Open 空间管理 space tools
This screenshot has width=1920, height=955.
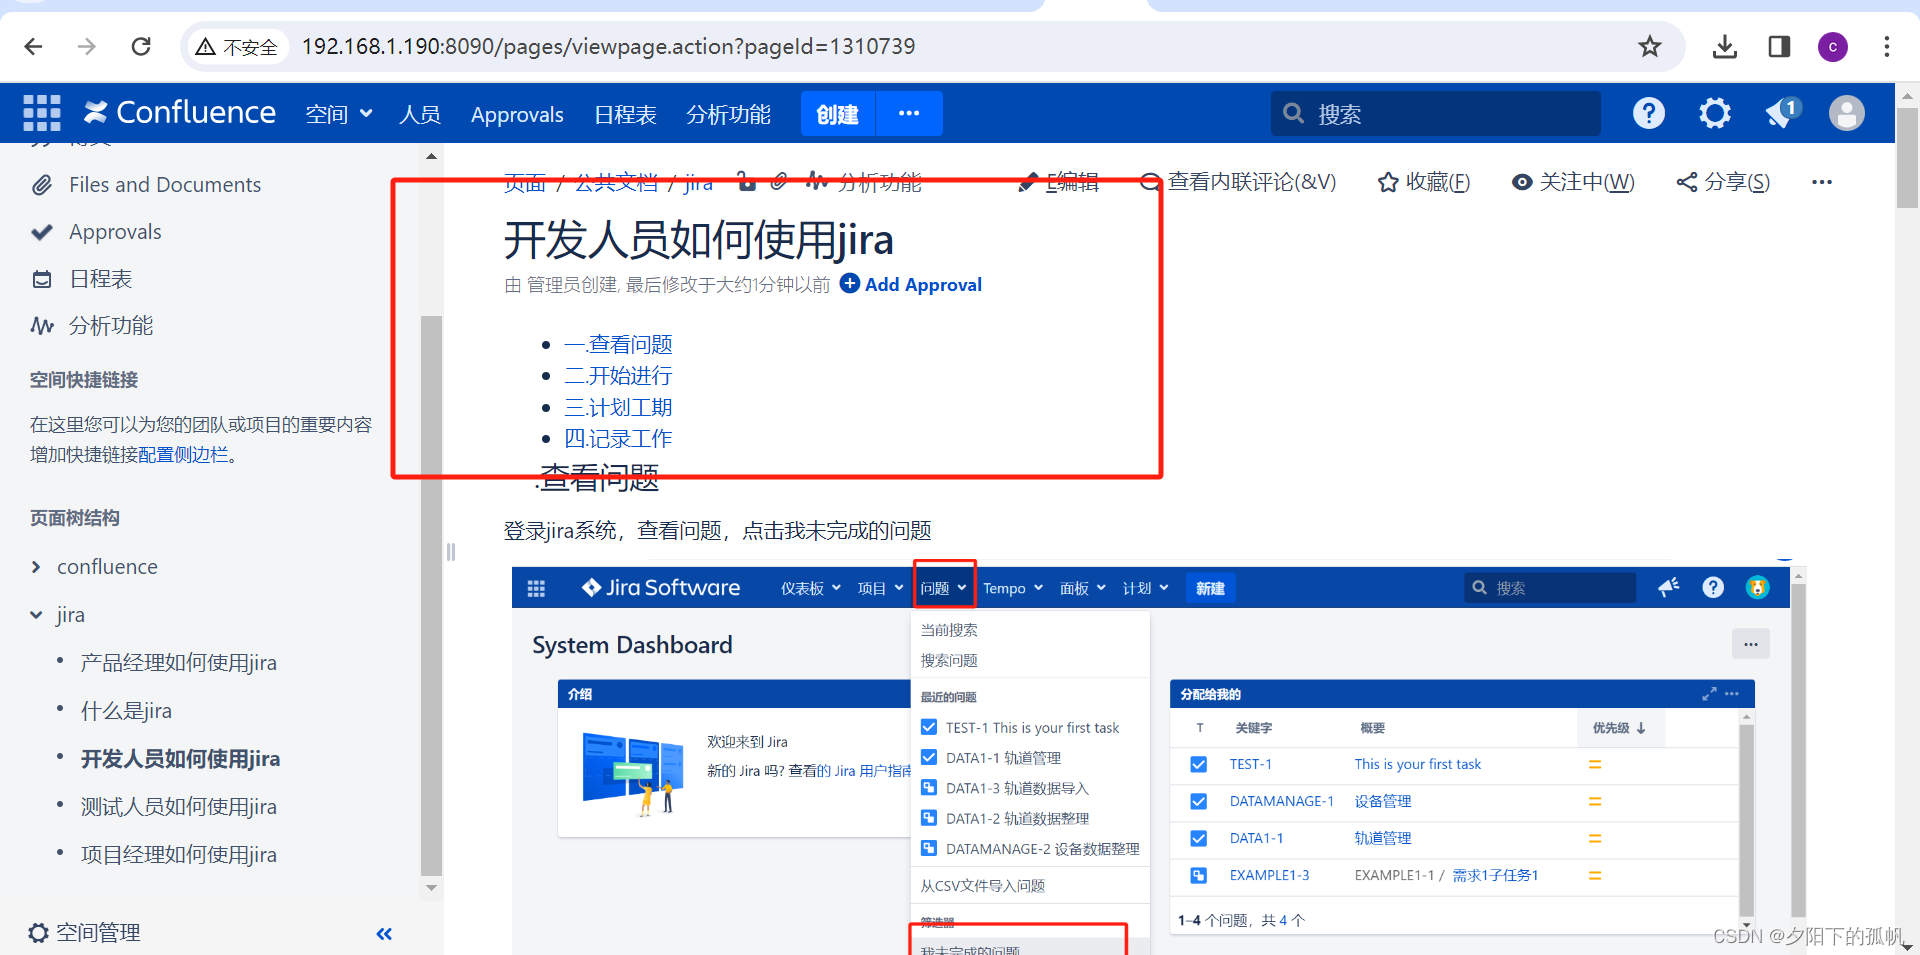click(x=85, y=933)
